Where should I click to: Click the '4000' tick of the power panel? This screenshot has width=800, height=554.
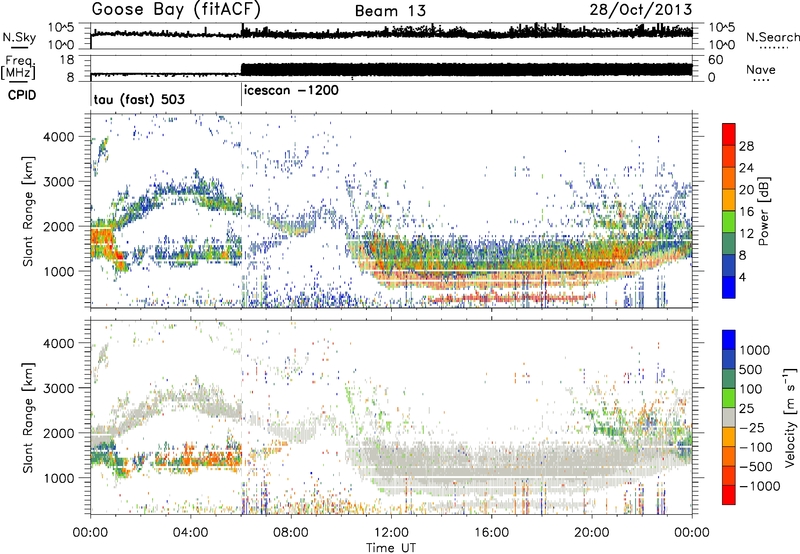pos(61,137)
